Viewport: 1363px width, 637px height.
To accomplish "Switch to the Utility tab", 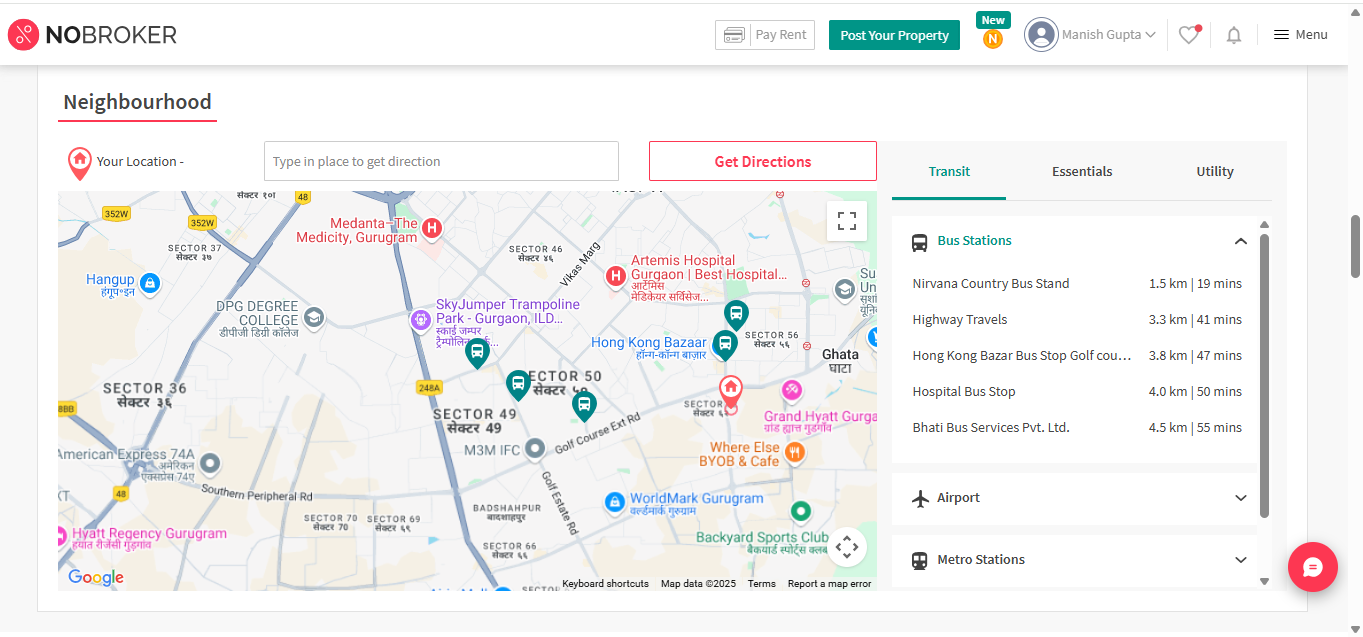I will (x=1215, y=171).
